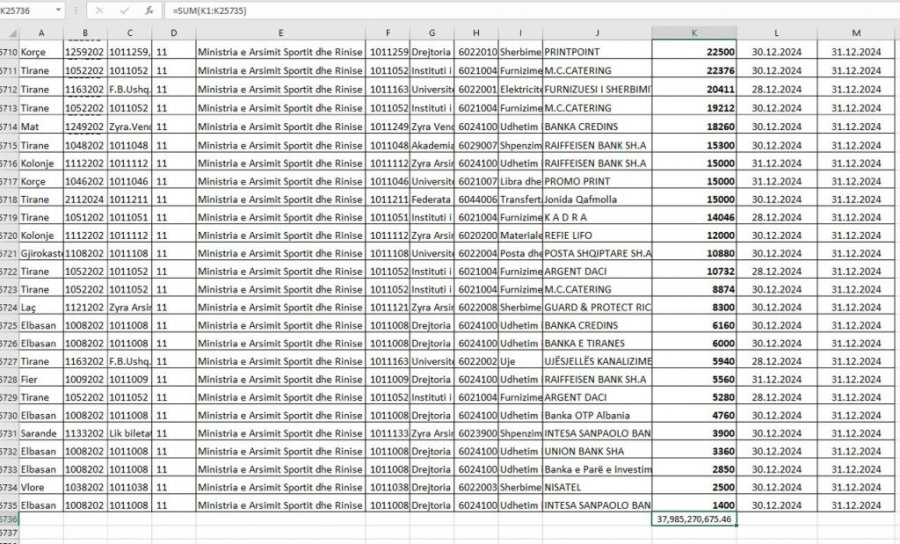The width and height of the screenshot is (900, 544).
Task: Select the cell with value 1400
Action: 694,505
